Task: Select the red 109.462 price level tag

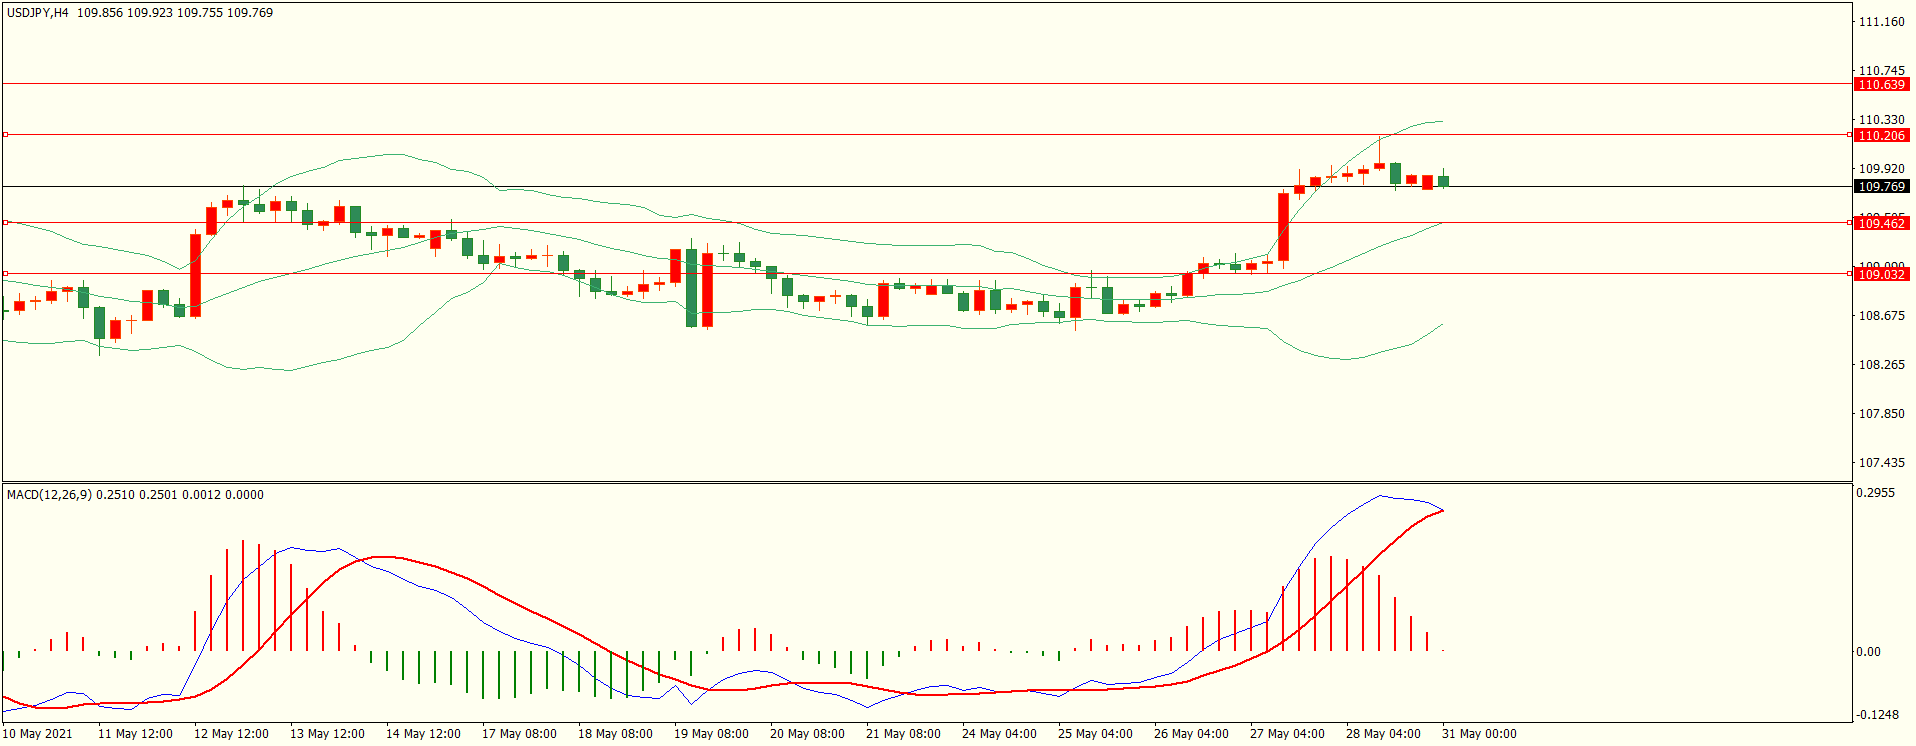Action: [x=1882, y=223]
